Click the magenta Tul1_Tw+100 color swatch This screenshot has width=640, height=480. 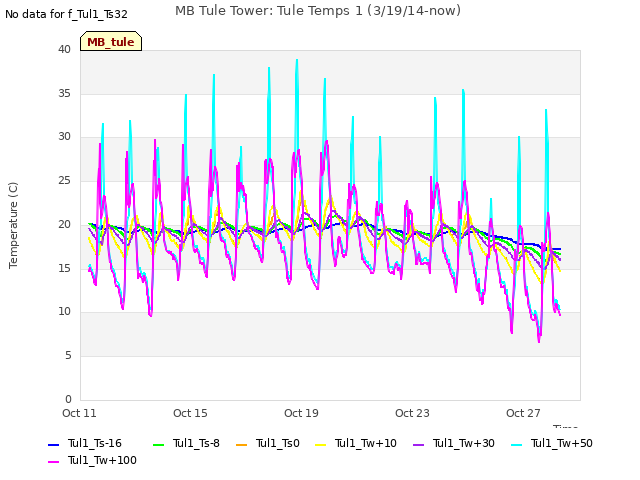tap(53, 462)
